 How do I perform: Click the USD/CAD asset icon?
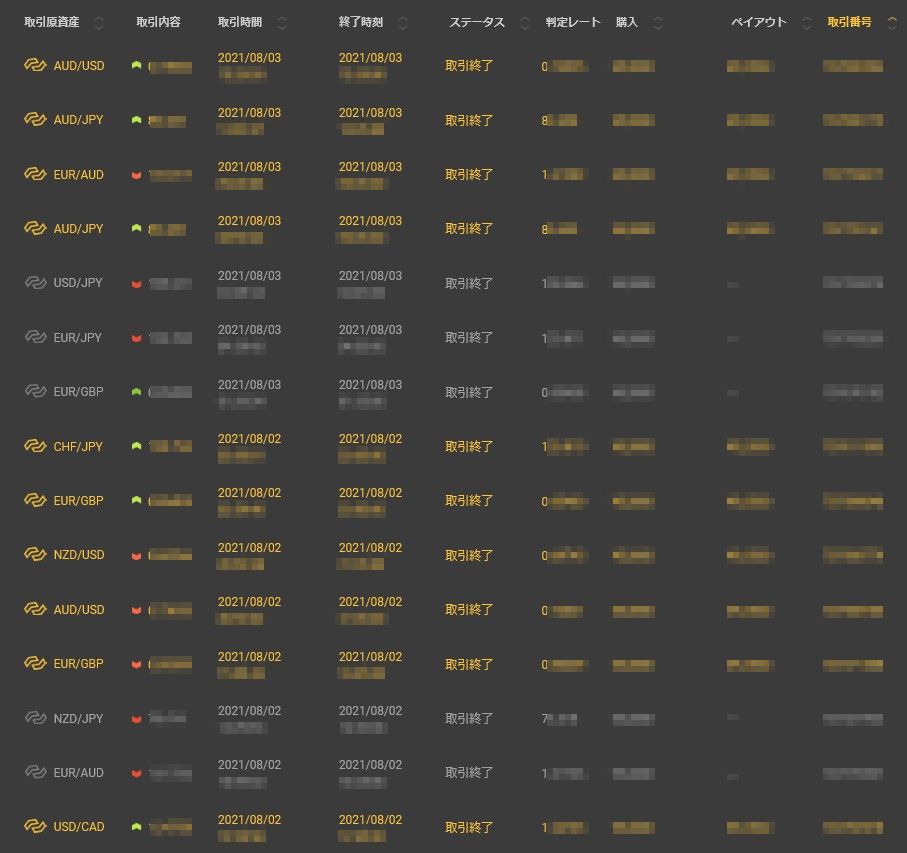(36, 827)
